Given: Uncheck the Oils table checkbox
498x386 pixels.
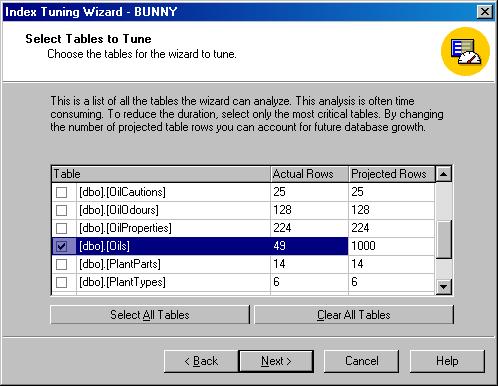Looking at the screenshot, I should tap(61, 246).
